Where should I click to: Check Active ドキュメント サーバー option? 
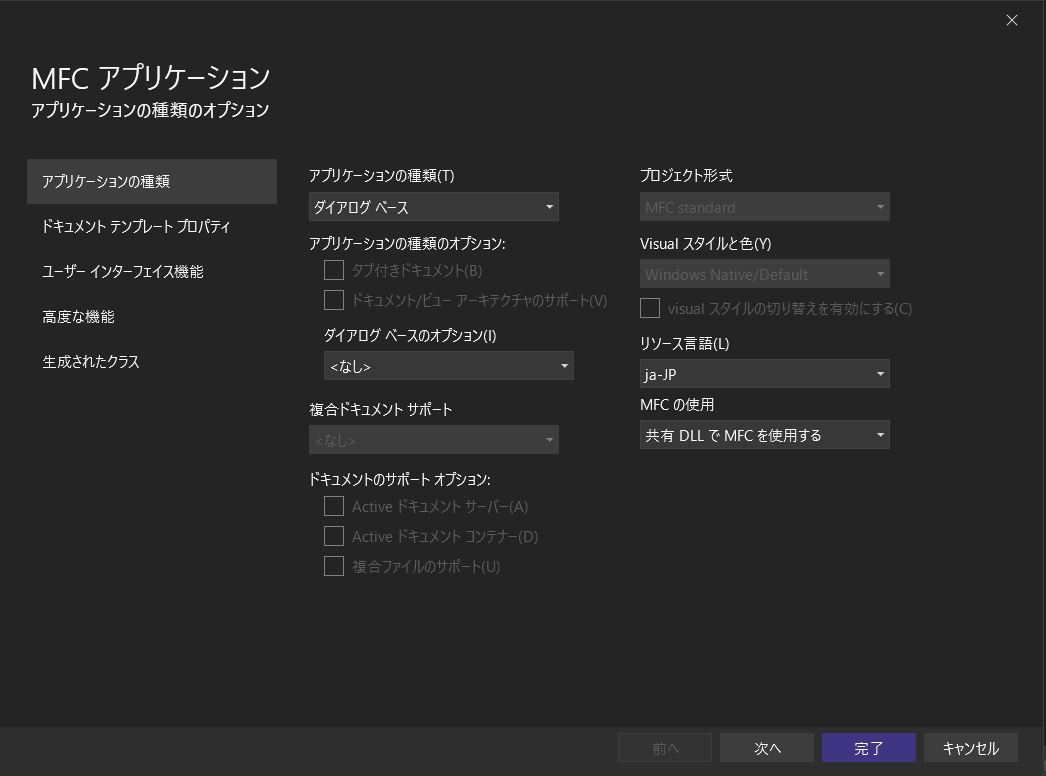[334, 507]
